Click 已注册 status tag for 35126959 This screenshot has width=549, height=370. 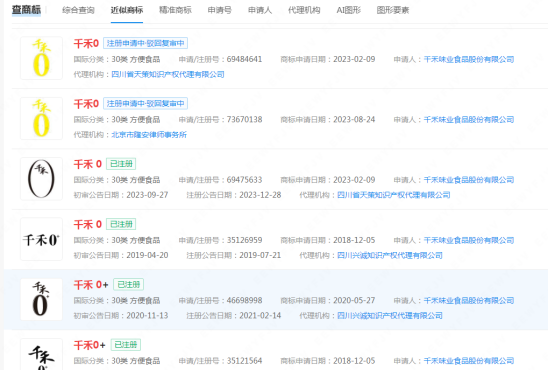point(121,224)
